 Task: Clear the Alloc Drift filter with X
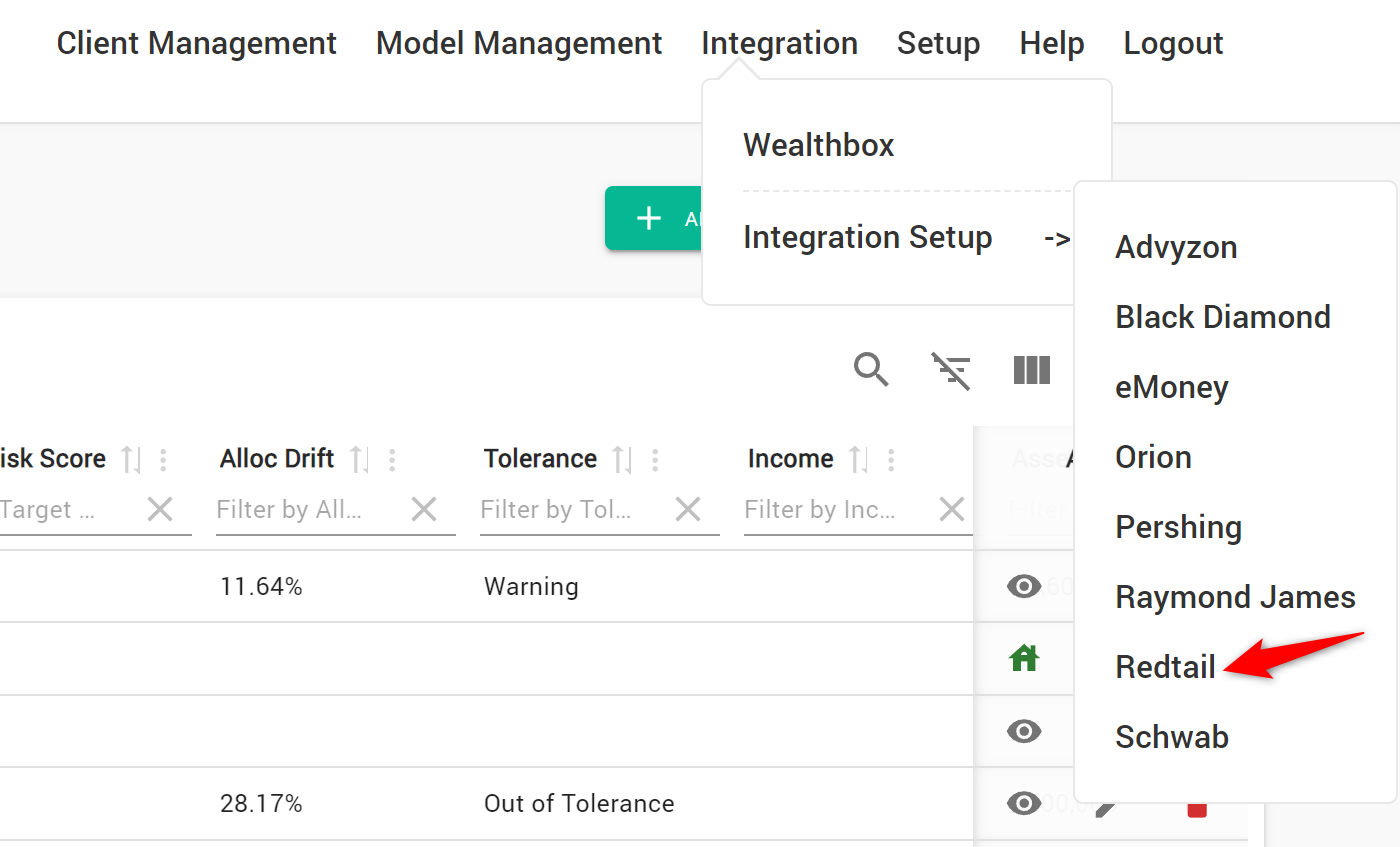click(x=424, y=510)
